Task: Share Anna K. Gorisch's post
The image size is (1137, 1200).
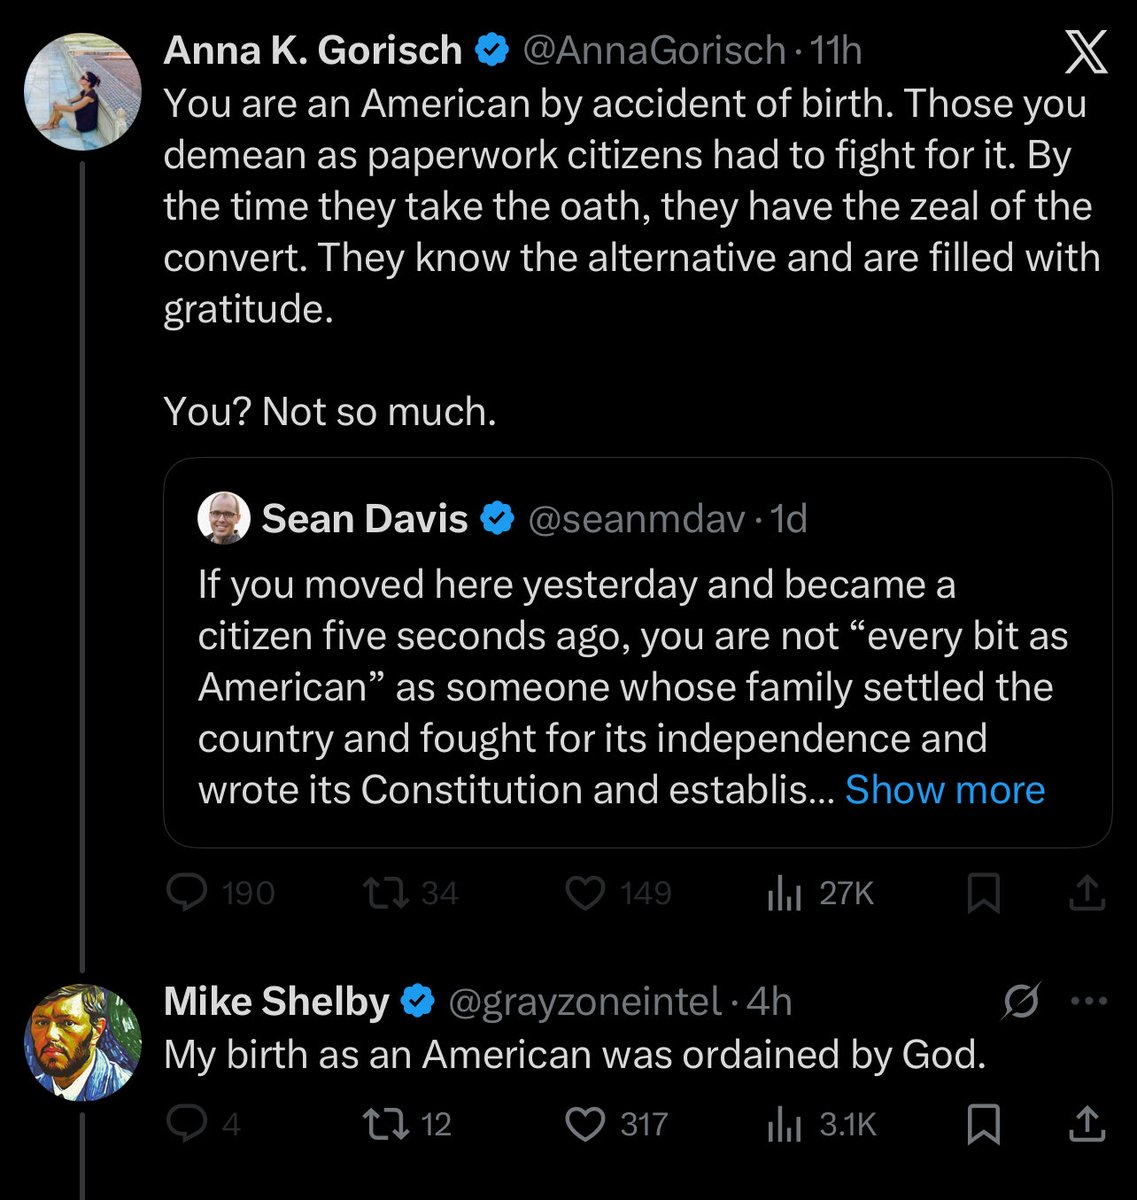Action: tap(1086, 893)
